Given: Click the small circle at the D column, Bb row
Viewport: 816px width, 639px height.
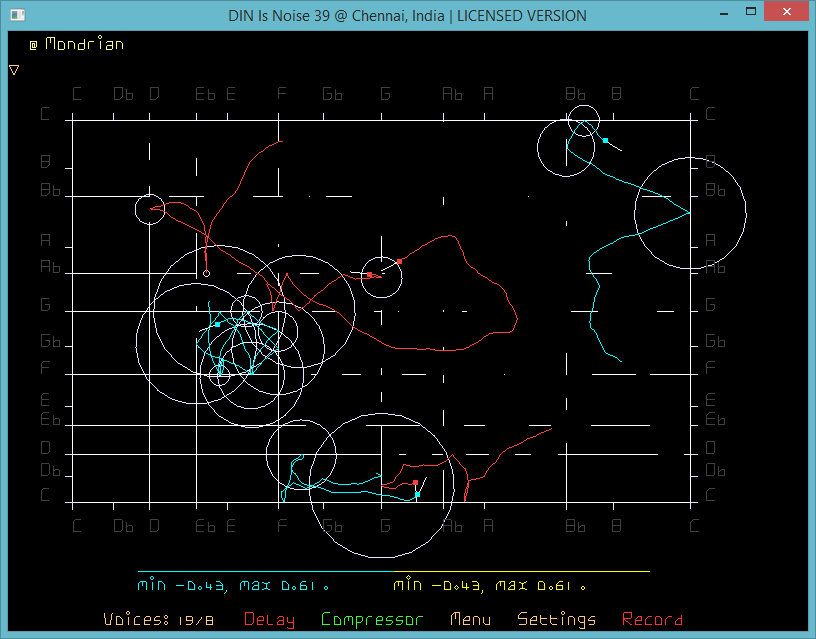Looking at the screenshot, I should pyautogui.click(x=150, y=209).
